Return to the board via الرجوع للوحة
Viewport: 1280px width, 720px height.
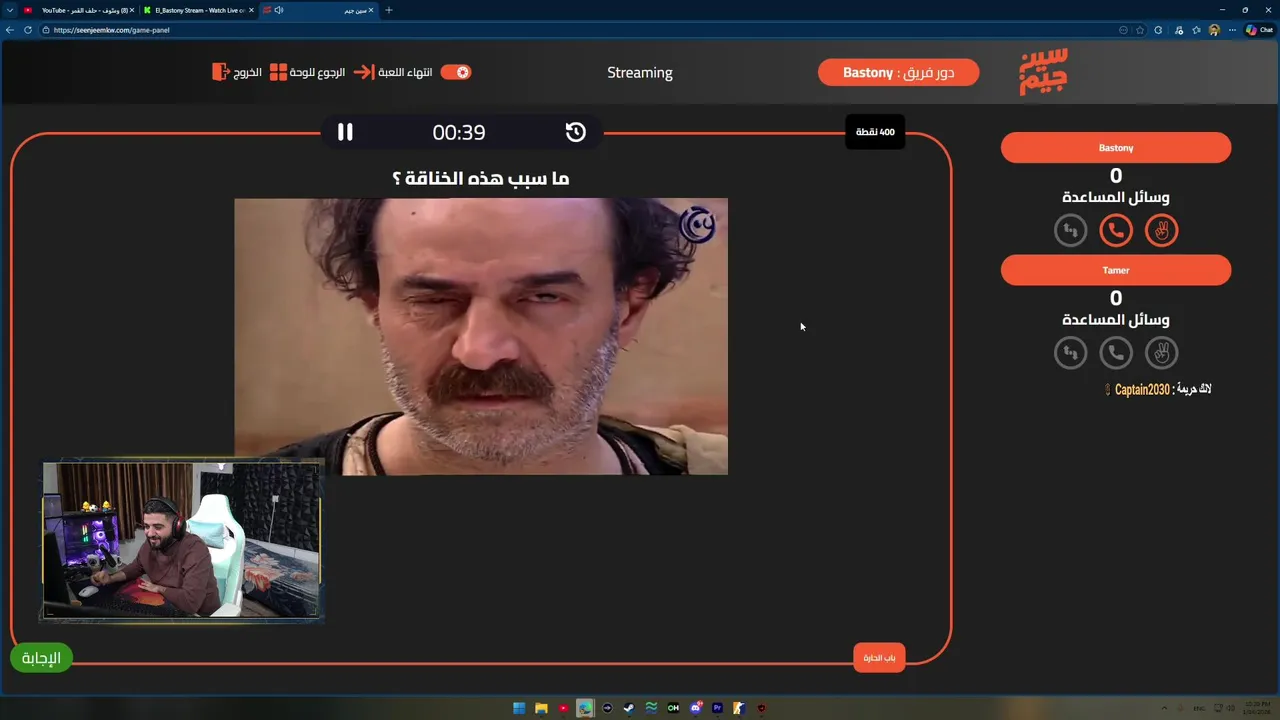[x=307, y=72]
